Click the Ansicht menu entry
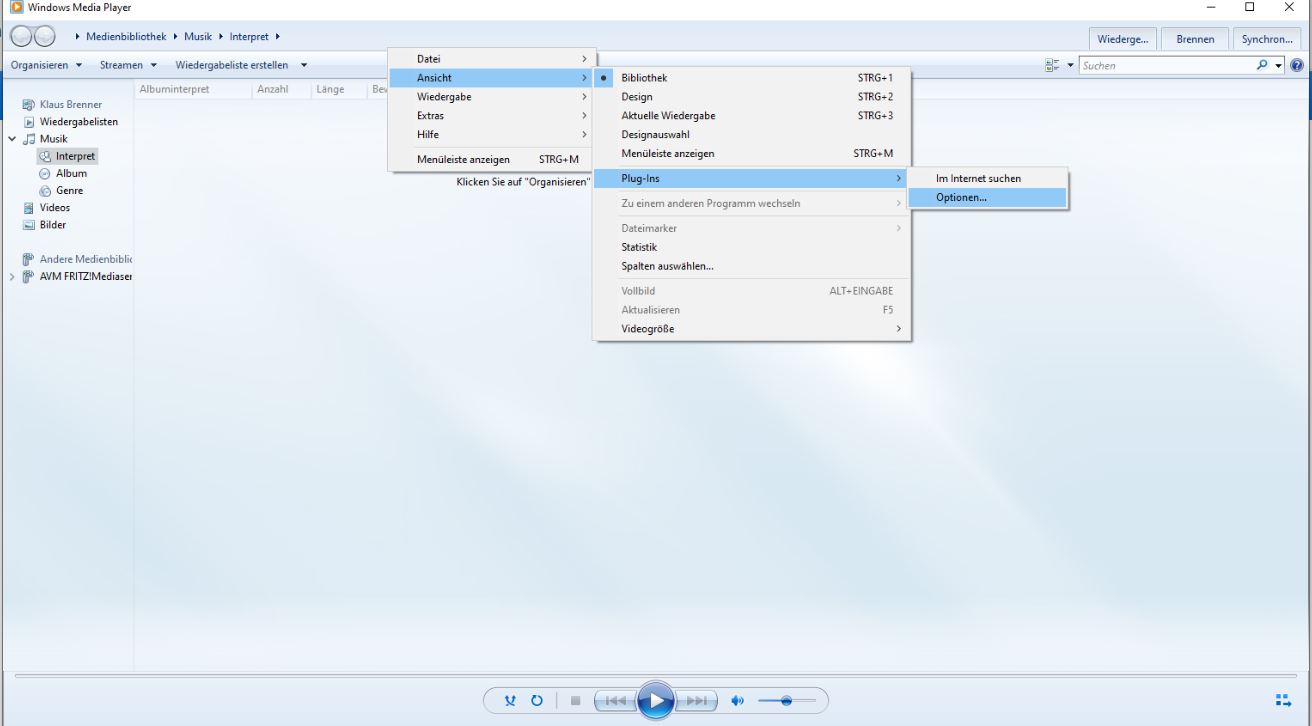 (x=492, y=78)
